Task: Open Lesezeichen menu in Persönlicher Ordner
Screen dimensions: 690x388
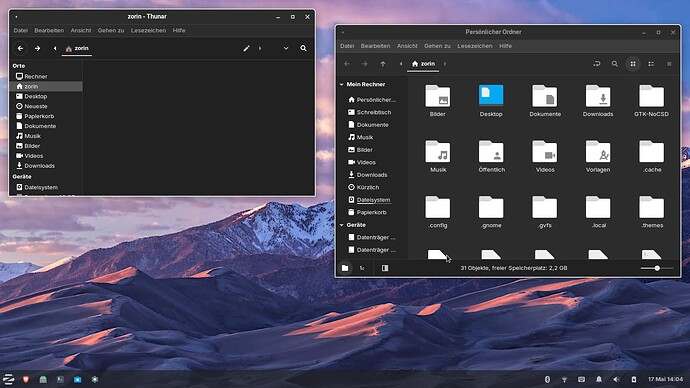Action: point(474,46)
